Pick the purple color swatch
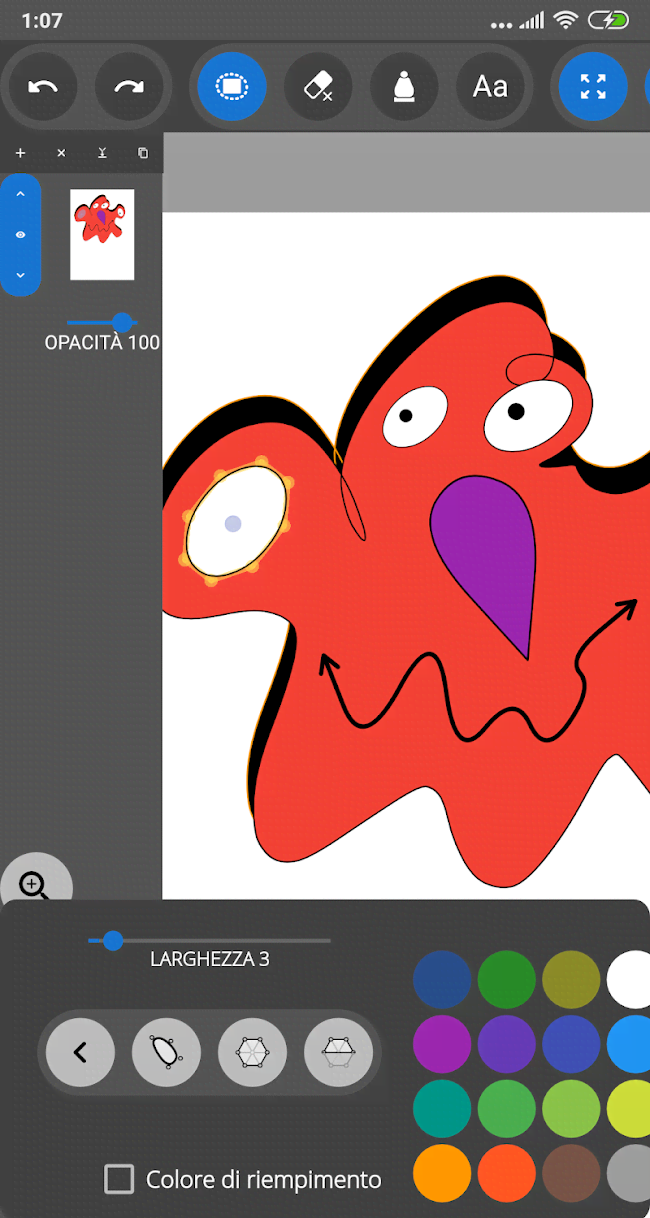This screenshot has height=1218, width=650. pyautogui.click(x=442, y=1044)
